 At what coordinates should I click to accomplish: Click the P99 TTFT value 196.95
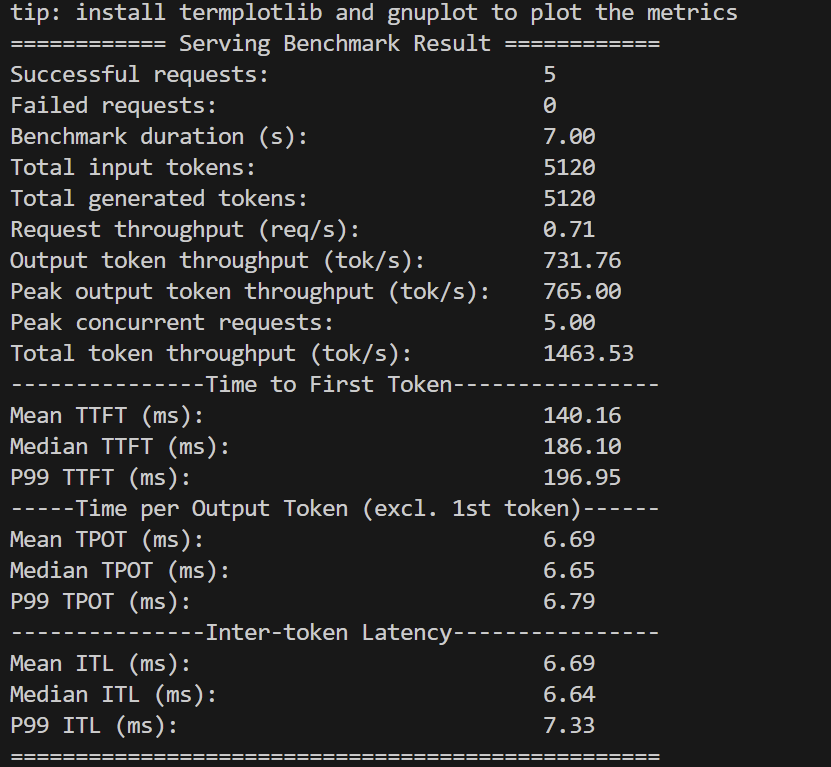(582, 478)
